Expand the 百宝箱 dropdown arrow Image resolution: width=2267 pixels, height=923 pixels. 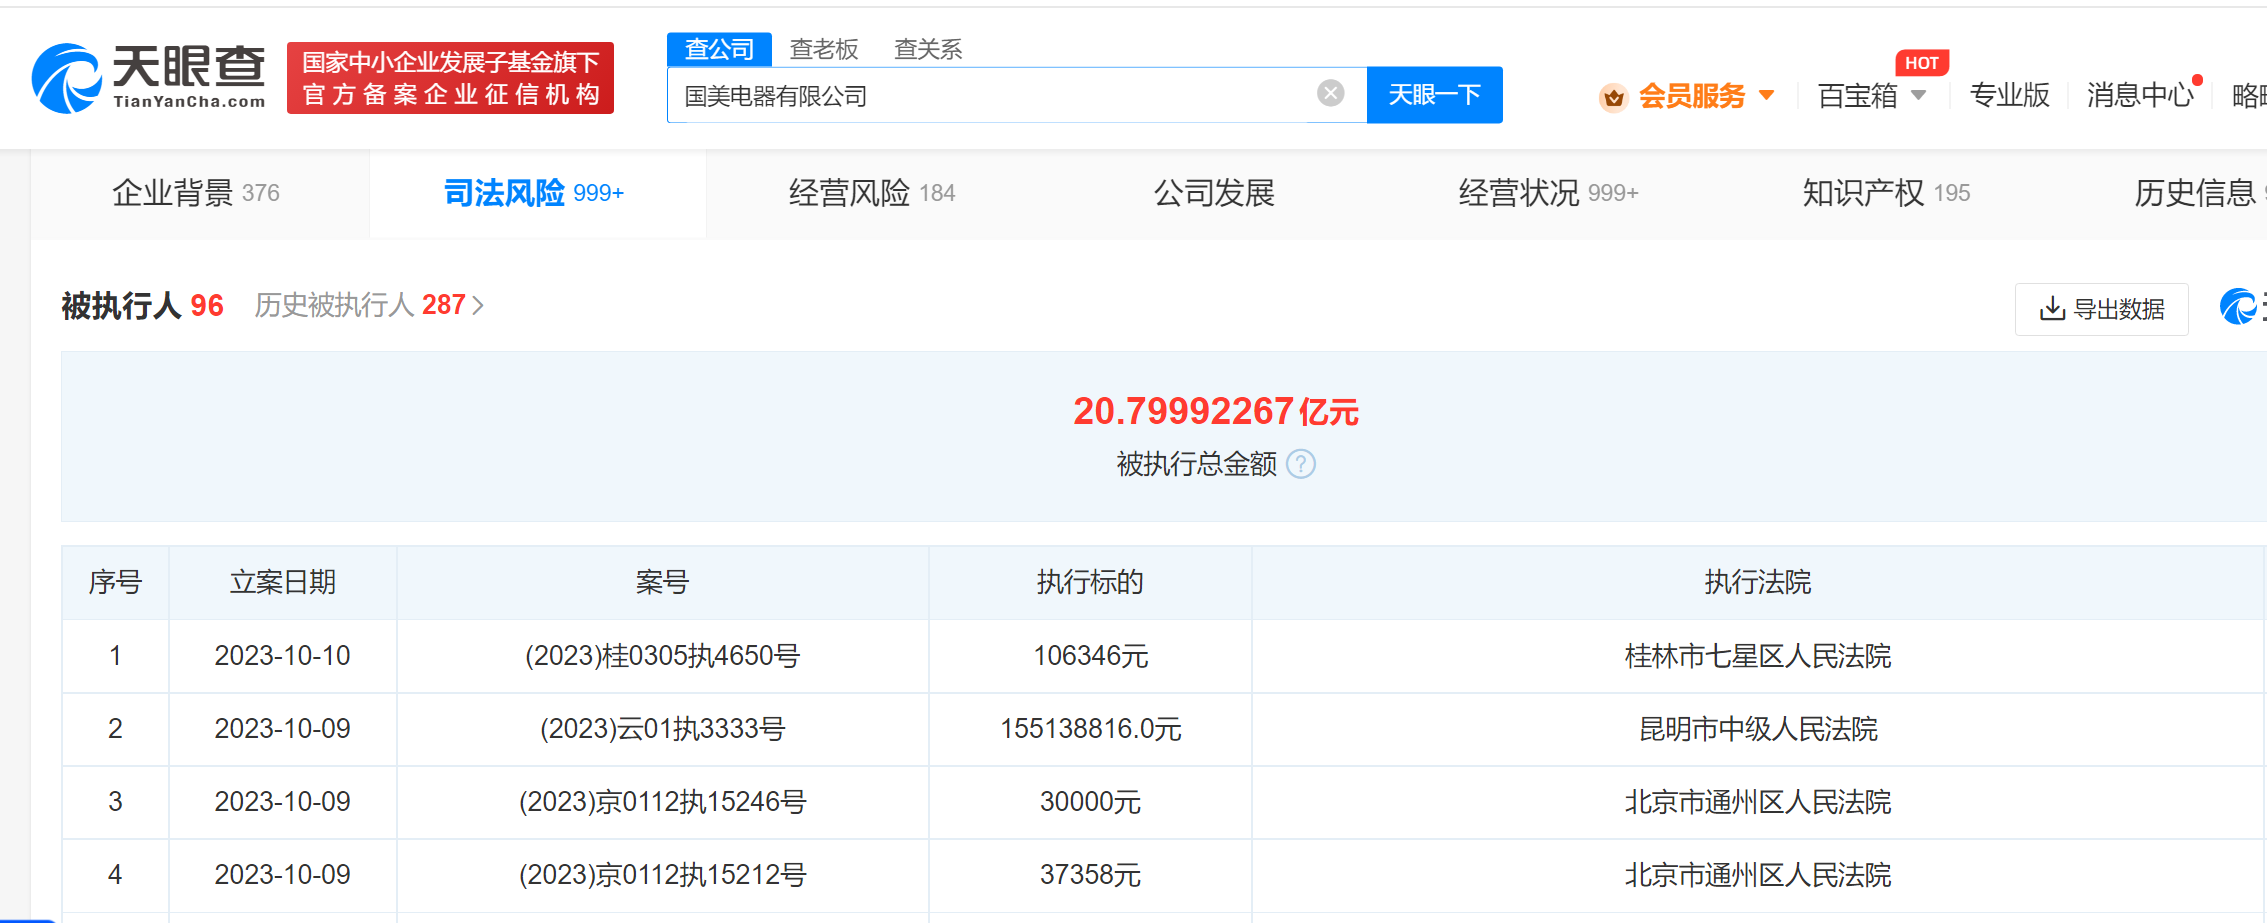(1918, 96)
